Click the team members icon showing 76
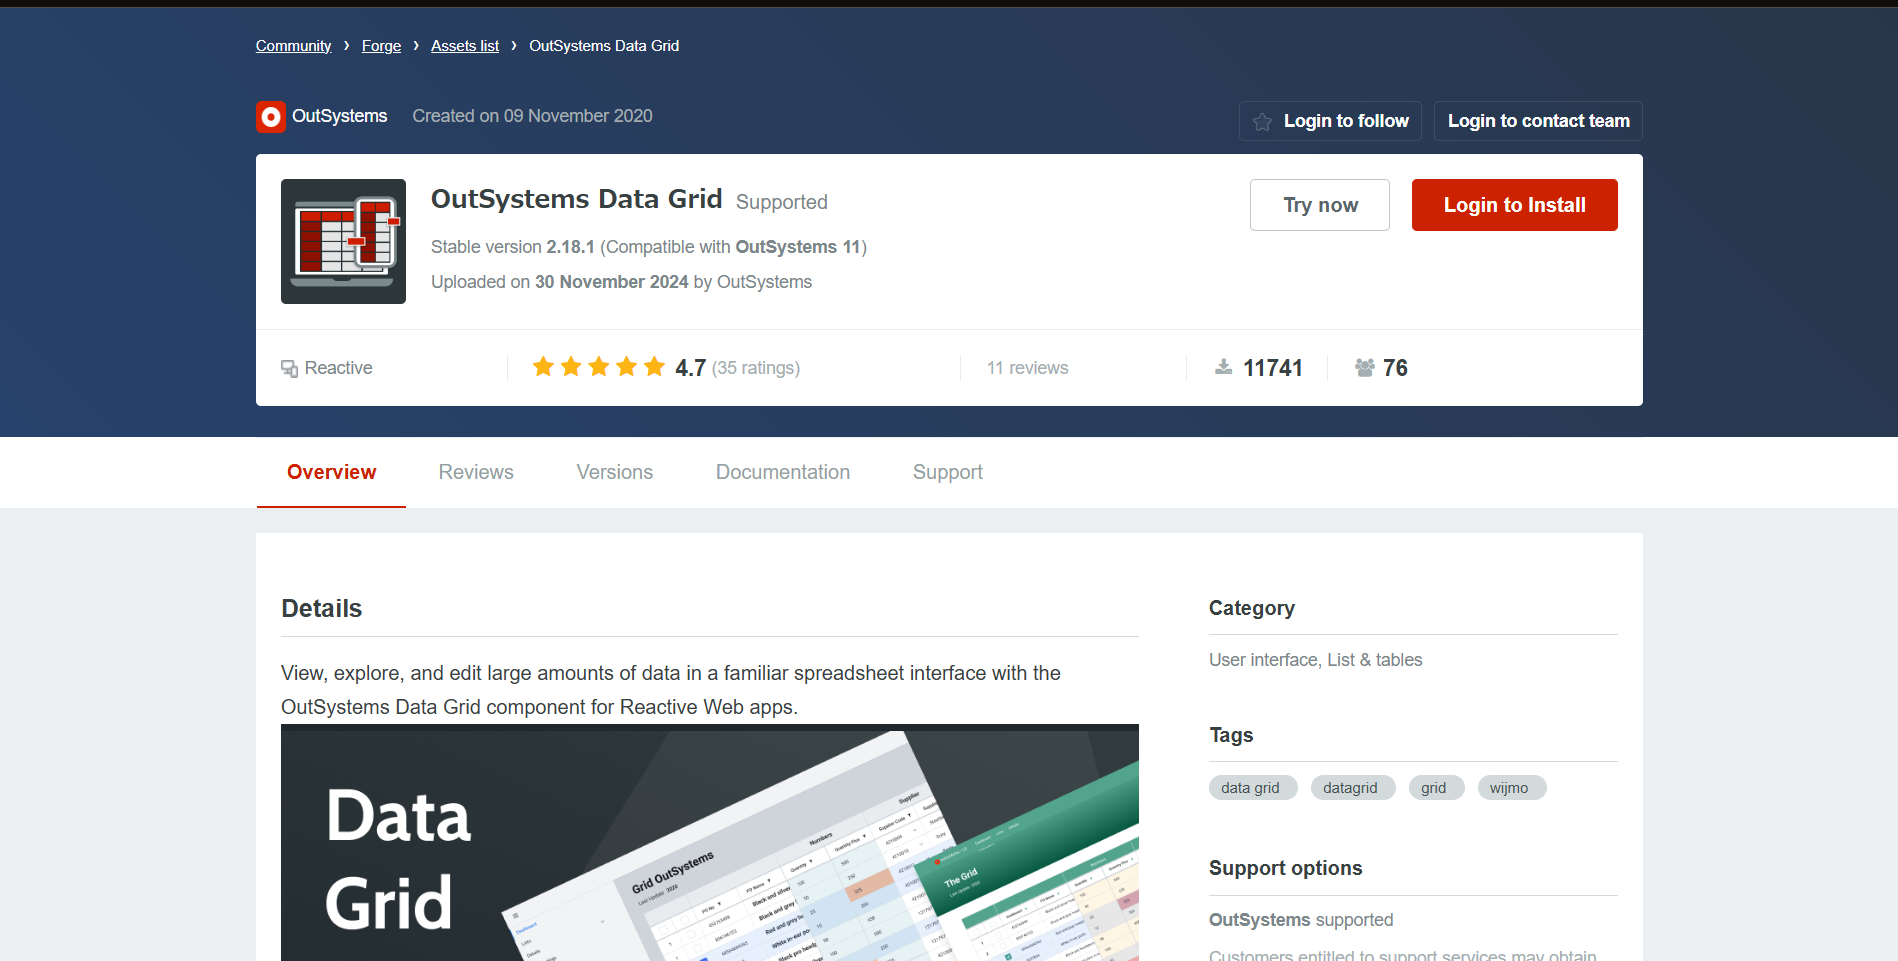Viewport: 1898px width, 961px height. [1366, 368]
